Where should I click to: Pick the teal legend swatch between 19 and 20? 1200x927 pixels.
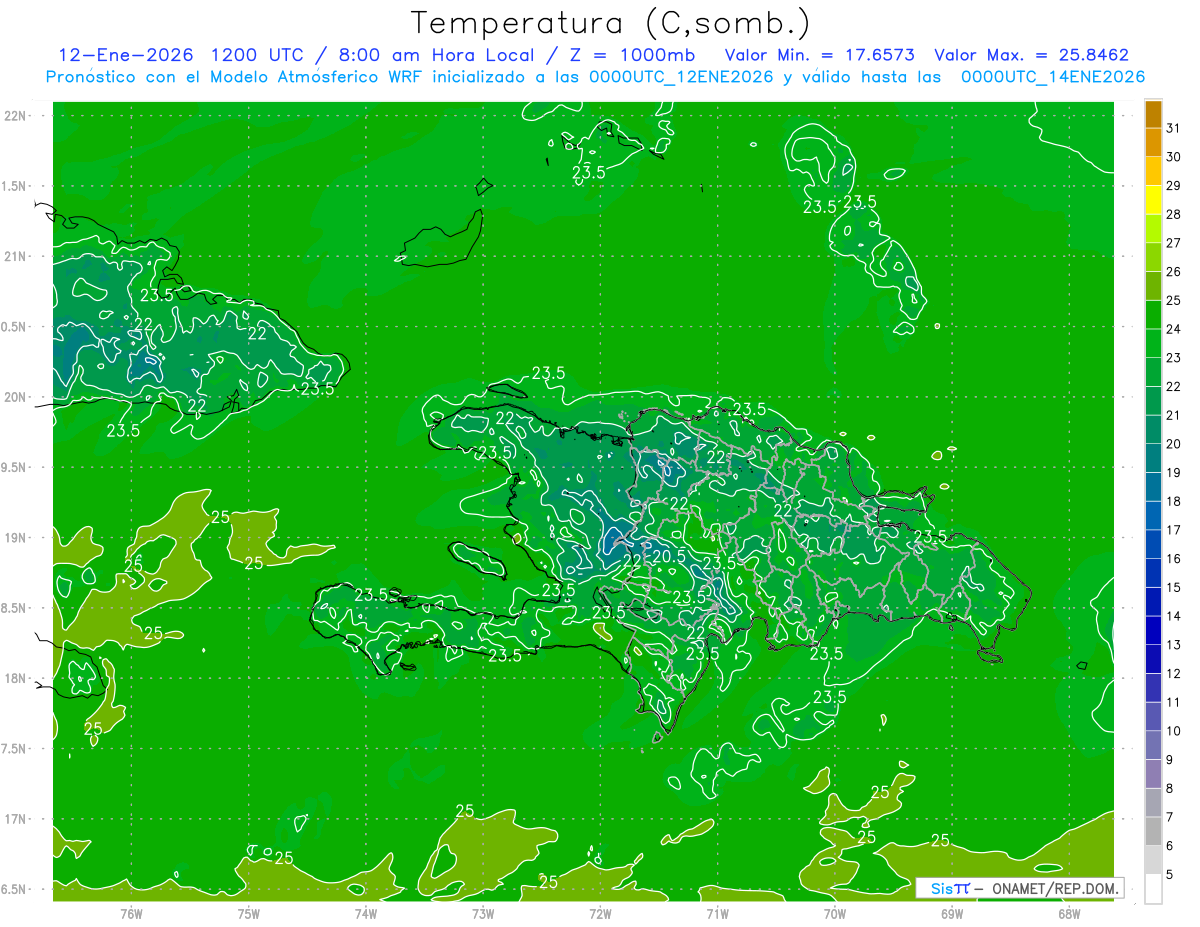tap(1154, 459)
